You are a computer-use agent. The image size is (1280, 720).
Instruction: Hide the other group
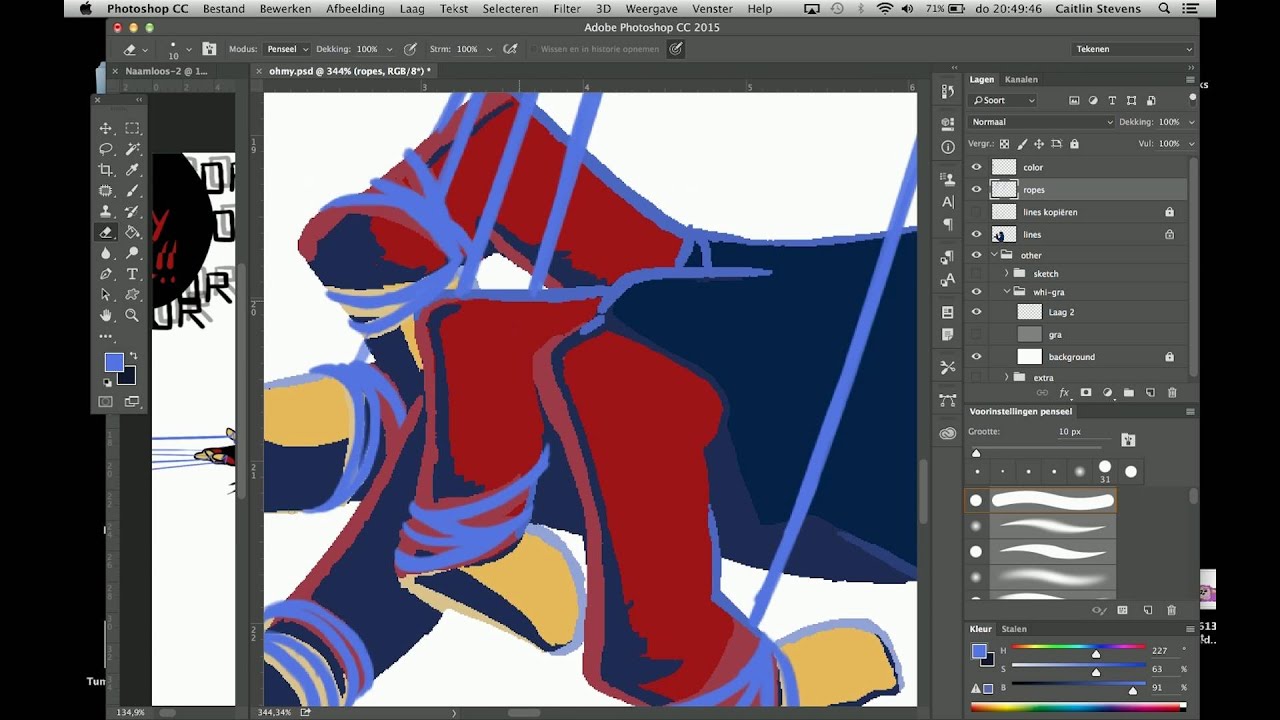977,255
